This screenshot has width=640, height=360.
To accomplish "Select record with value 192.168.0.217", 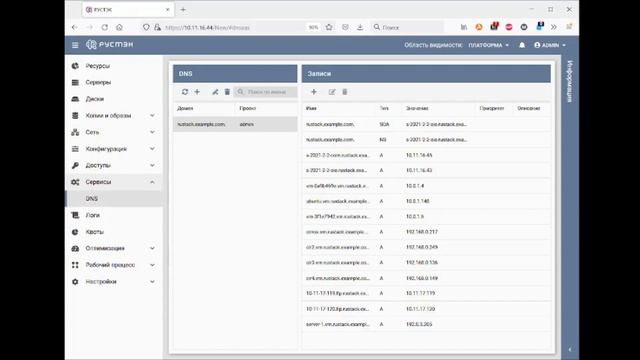I will (x=426, y=232).
